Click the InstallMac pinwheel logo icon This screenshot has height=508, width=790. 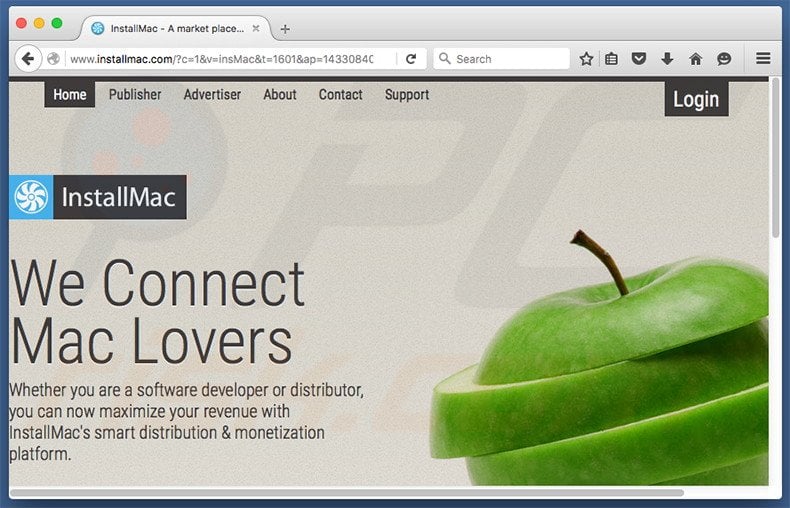[31, 197]
